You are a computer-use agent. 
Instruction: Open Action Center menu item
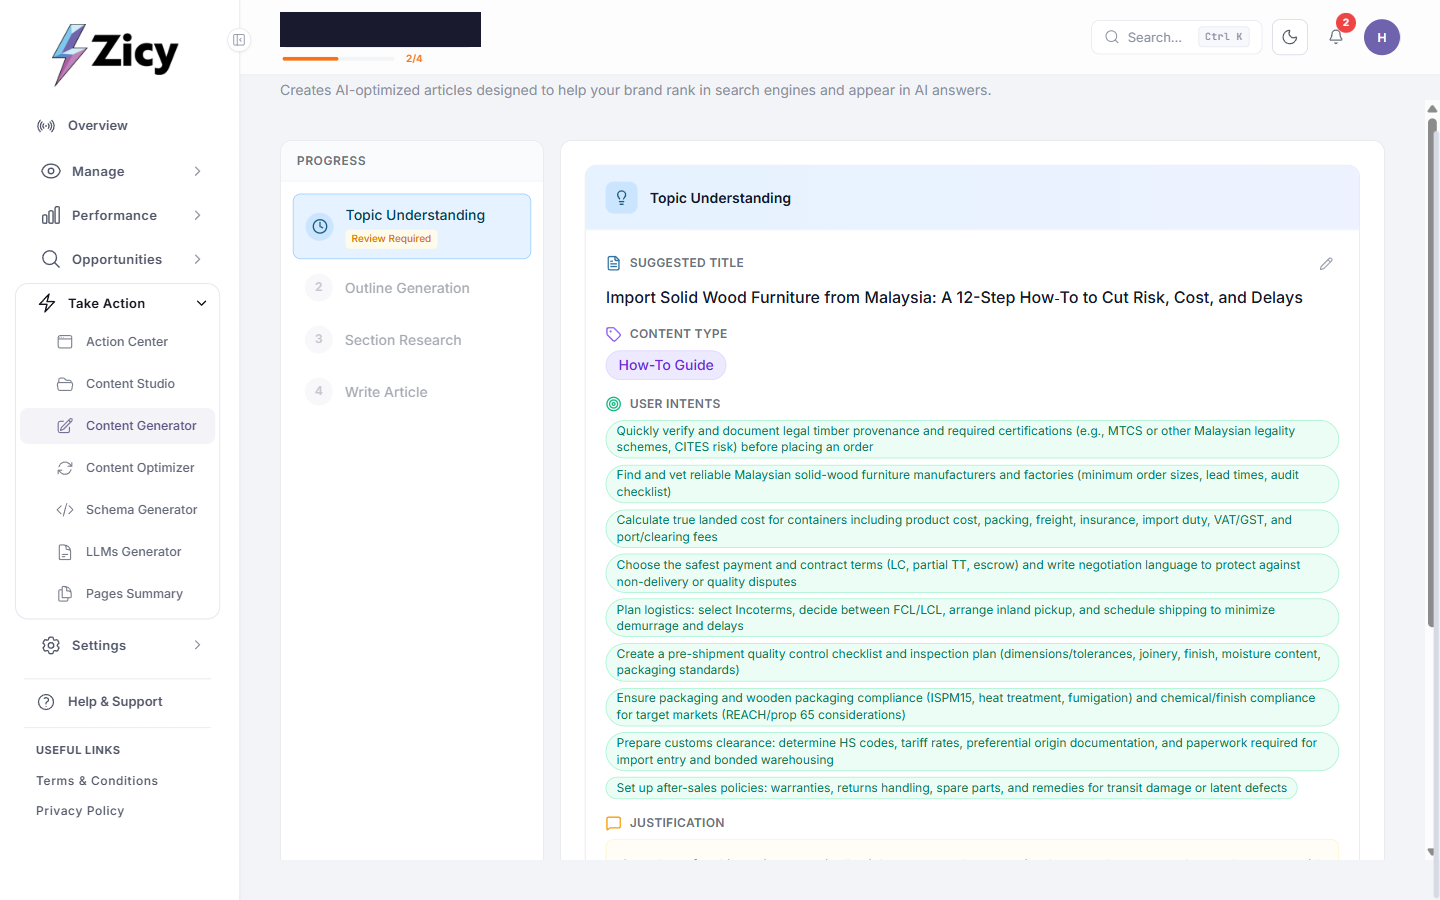click(118, 342)
